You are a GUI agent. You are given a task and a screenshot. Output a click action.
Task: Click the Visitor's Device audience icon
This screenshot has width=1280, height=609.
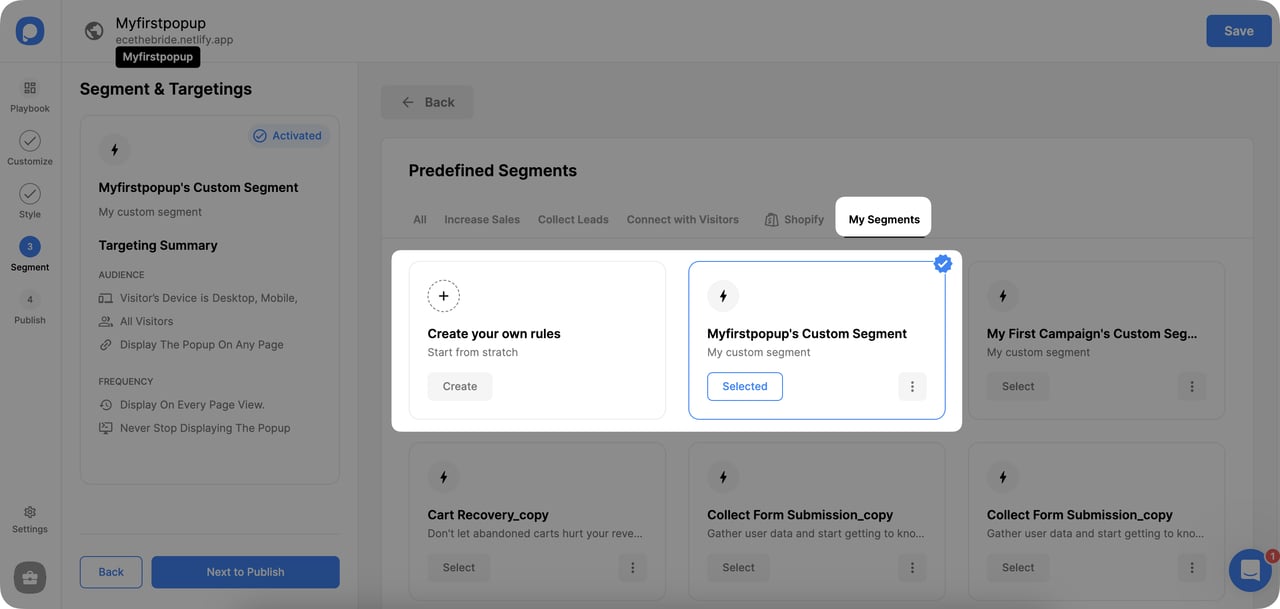(106, 298)
